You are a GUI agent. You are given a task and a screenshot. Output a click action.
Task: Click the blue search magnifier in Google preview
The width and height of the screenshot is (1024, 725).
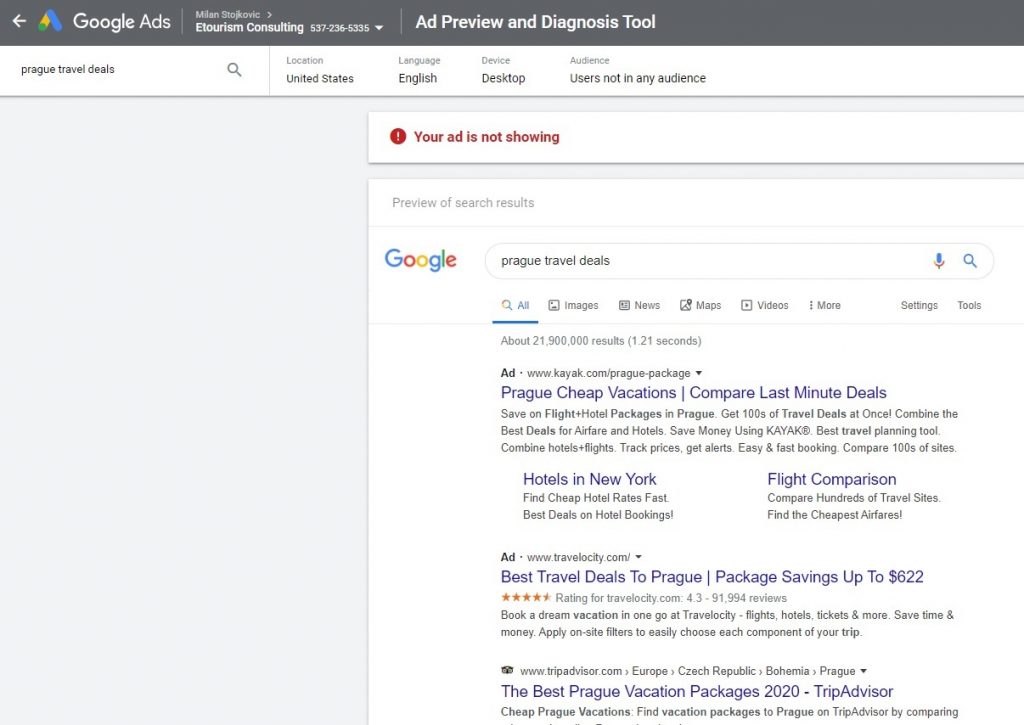(970, 261)
